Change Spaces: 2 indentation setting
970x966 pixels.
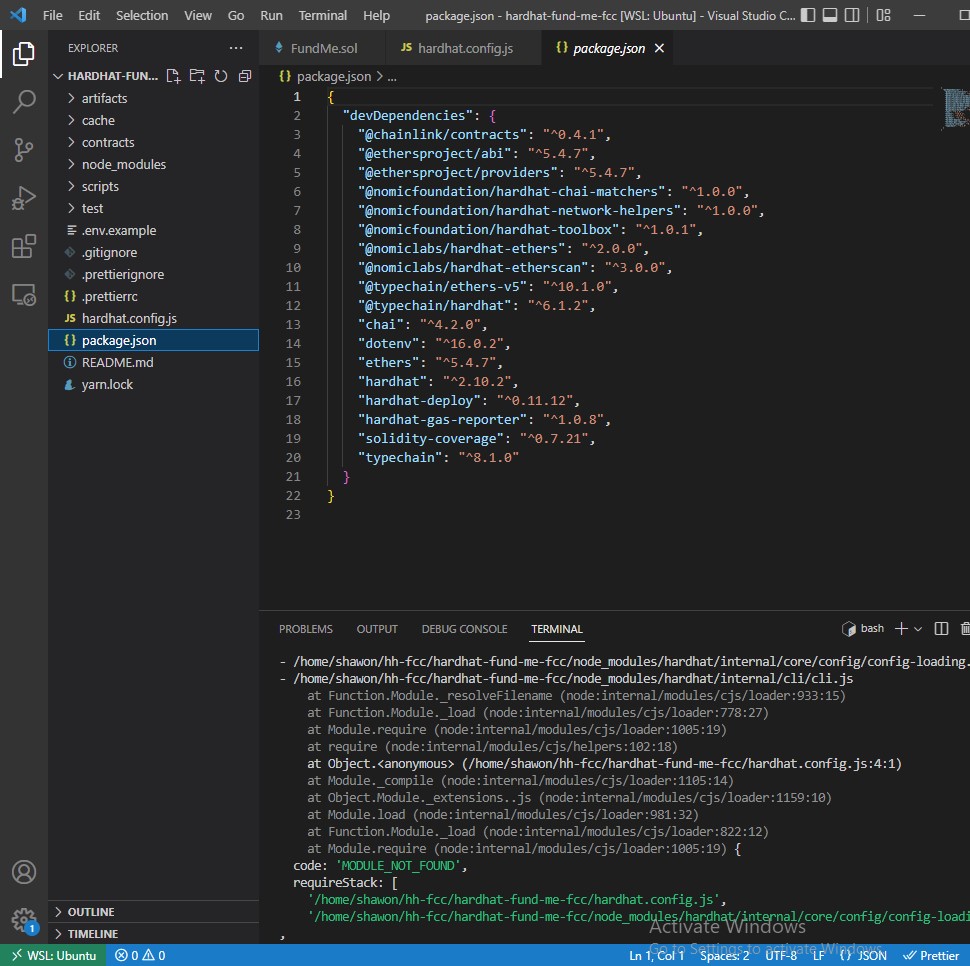coord(724,955)
